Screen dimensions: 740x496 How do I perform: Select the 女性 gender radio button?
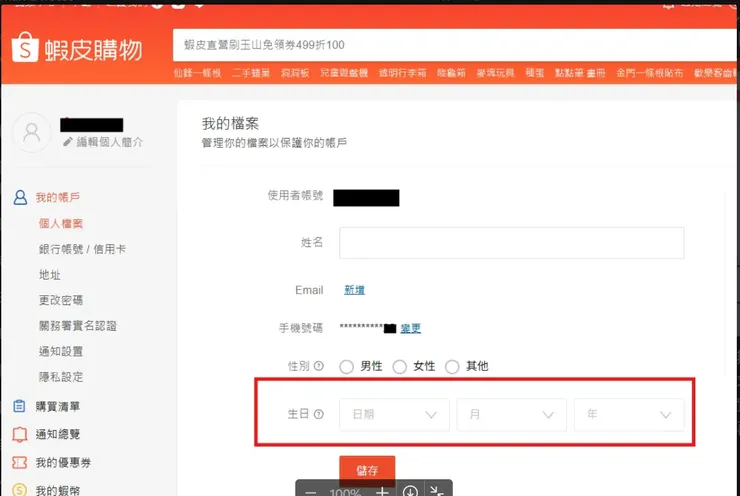pyautogui.click(x=399, y=367)
